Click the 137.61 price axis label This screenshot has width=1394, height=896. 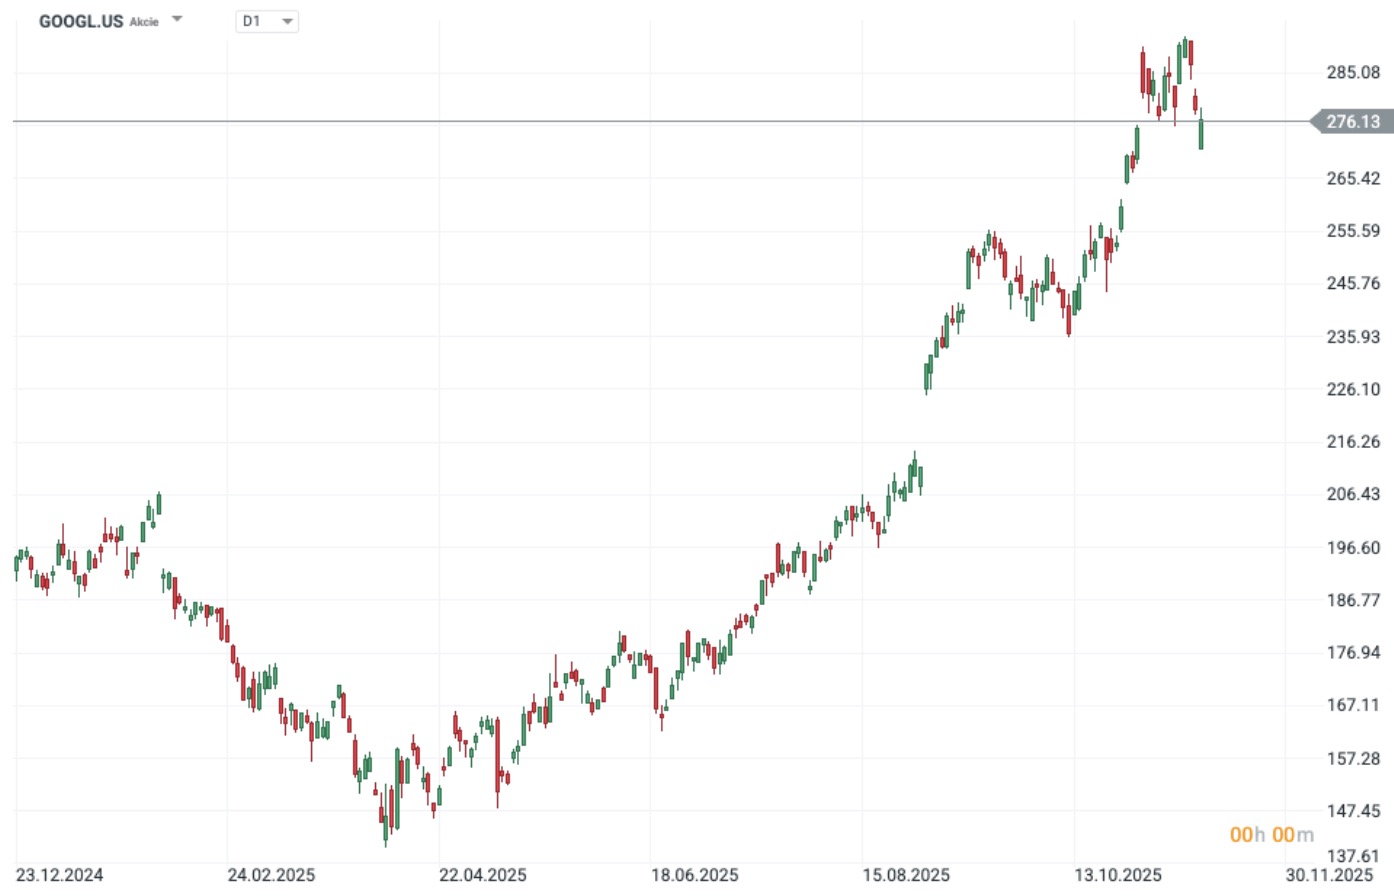pos(1353,856)
